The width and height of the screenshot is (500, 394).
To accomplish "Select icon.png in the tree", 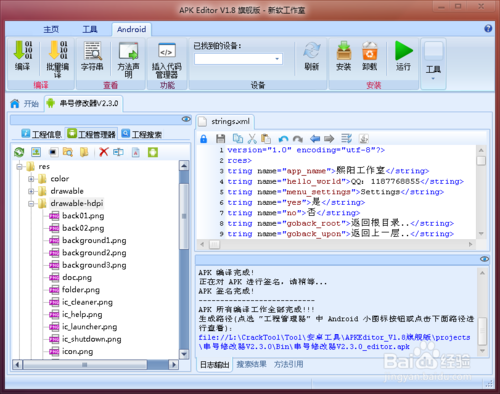I will (77, 352).
